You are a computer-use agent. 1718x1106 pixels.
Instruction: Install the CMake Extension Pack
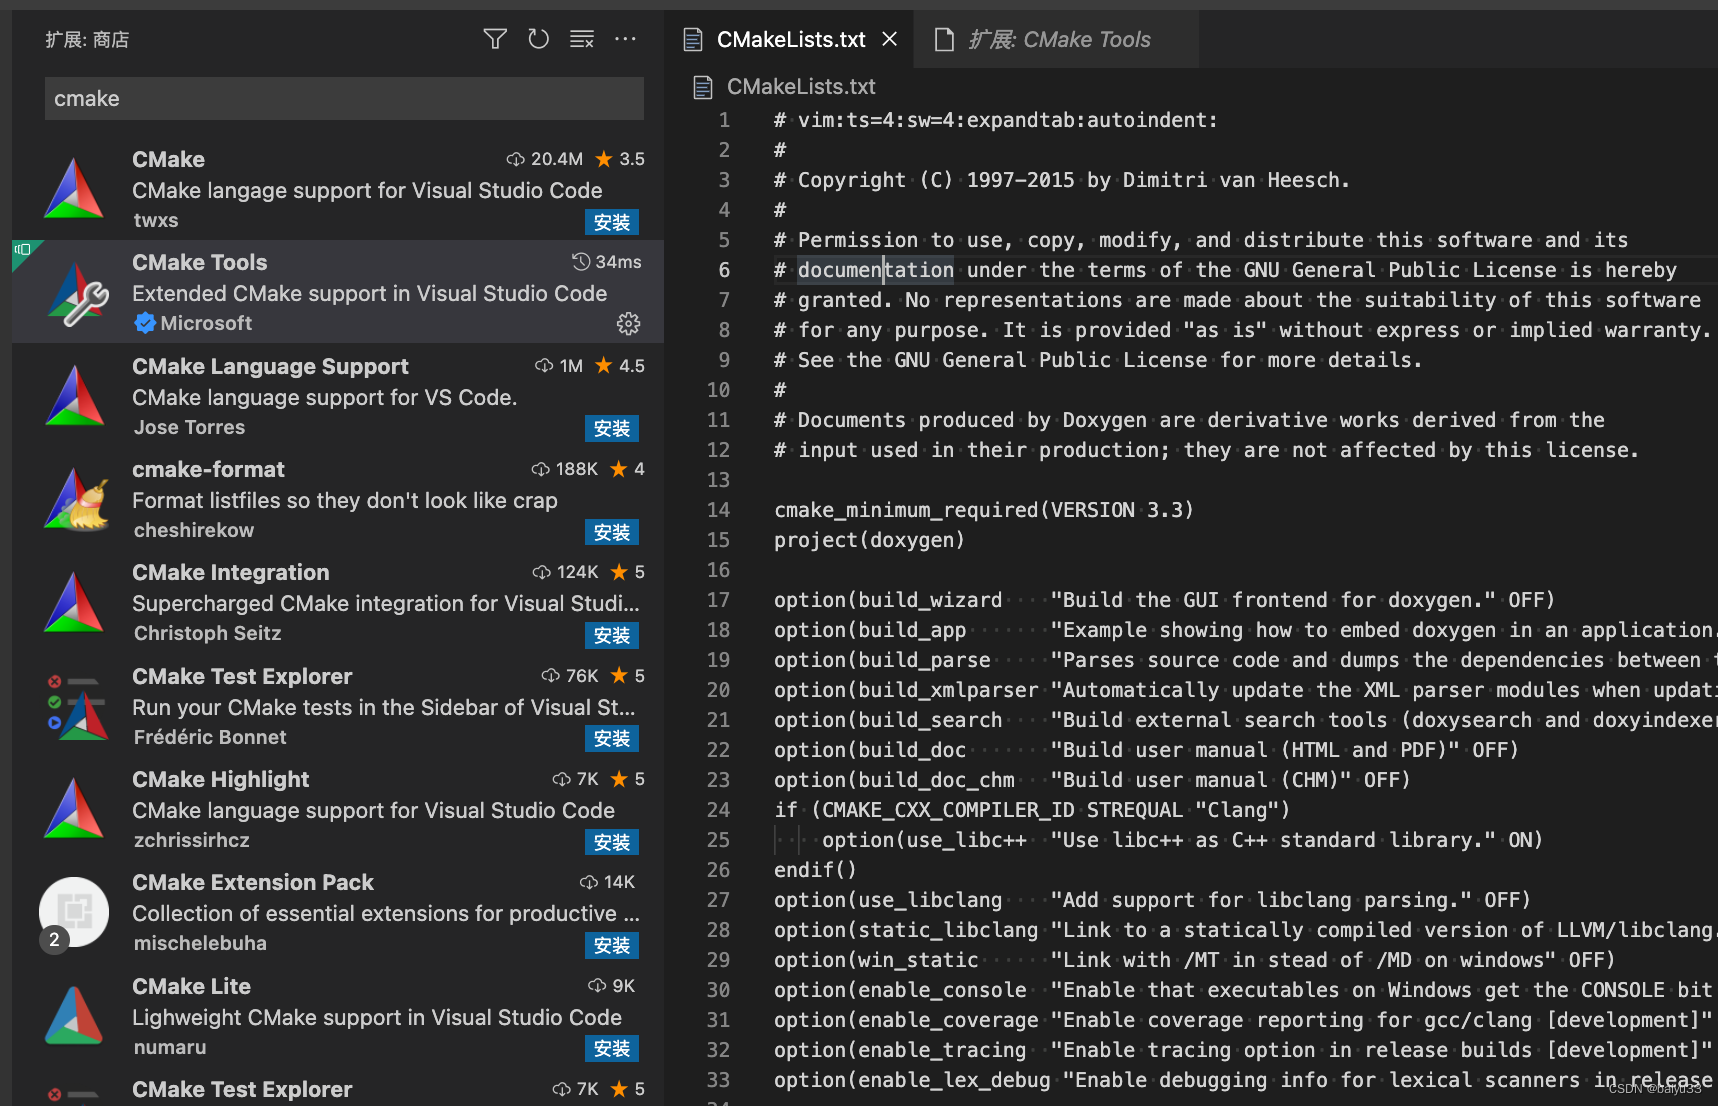pyautogui.click(x=612, y=945)
